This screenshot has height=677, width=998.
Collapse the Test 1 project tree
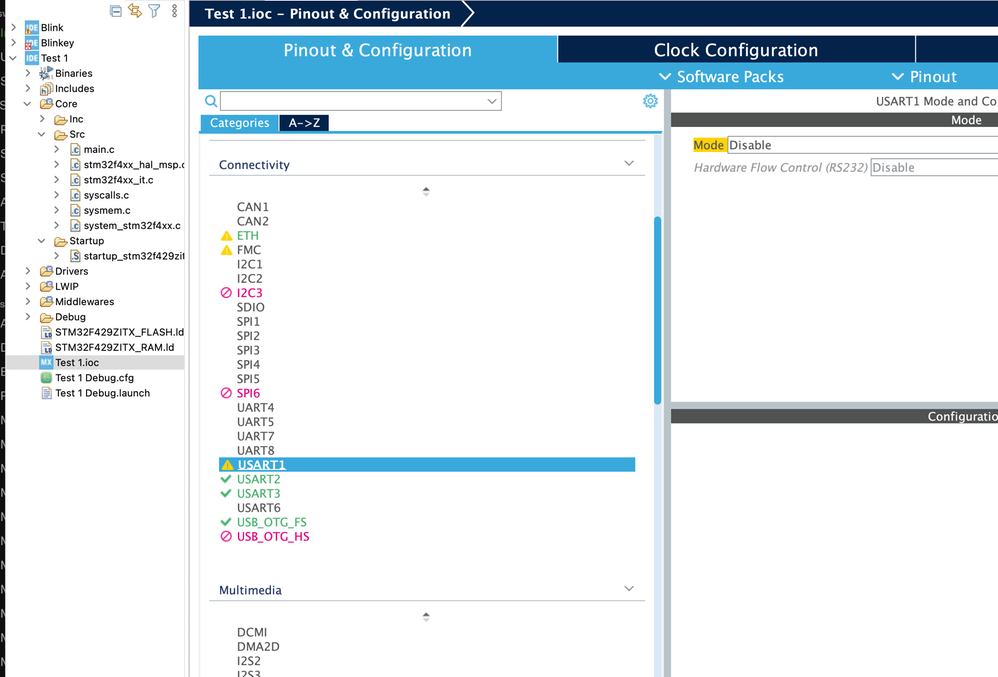pyautogui.click(x=13, y=58)
